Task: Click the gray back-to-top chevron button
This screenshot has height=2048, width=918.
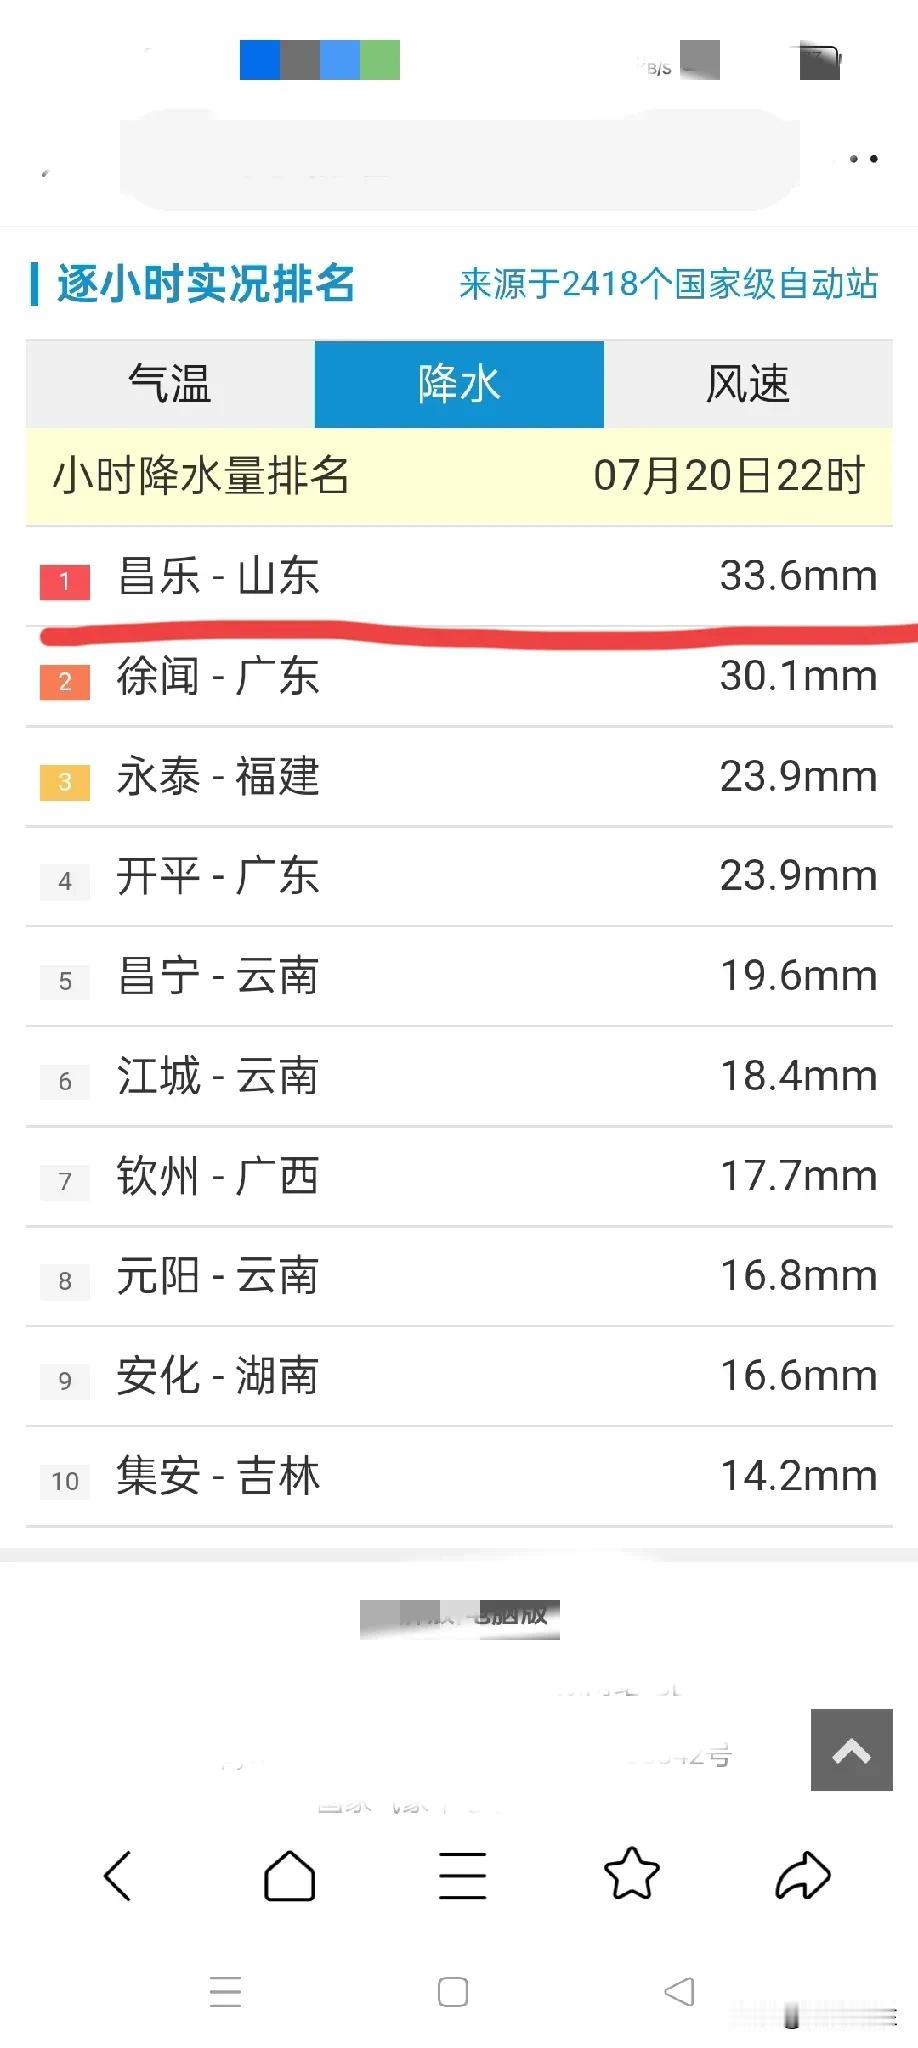Action: (x=851, y=1750)
